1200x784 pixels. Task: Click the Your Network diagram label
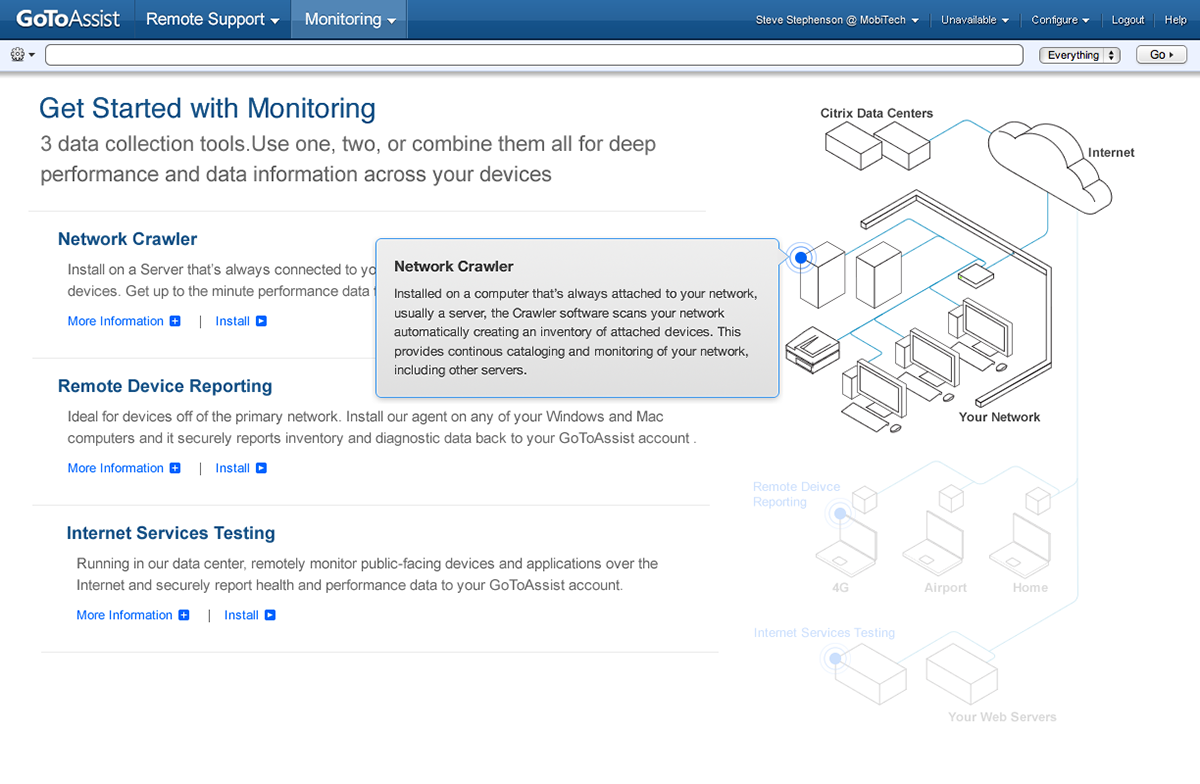[x=999, y=417]
